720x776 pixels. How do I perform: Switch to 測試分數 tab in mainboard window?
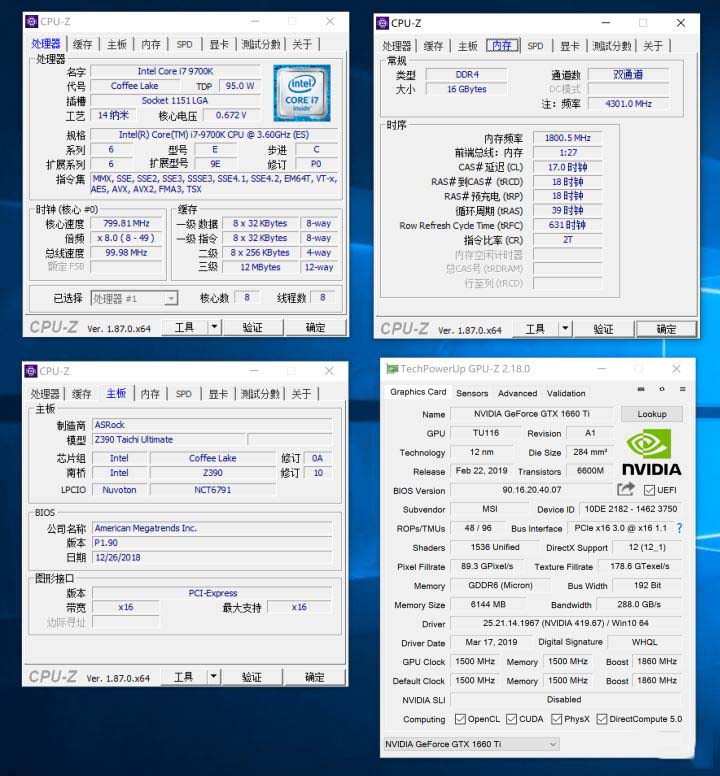pos(260,394)
